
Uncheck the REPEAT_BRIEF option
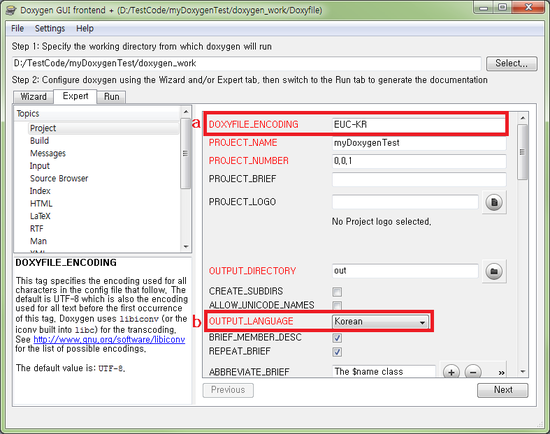[337, 352]
